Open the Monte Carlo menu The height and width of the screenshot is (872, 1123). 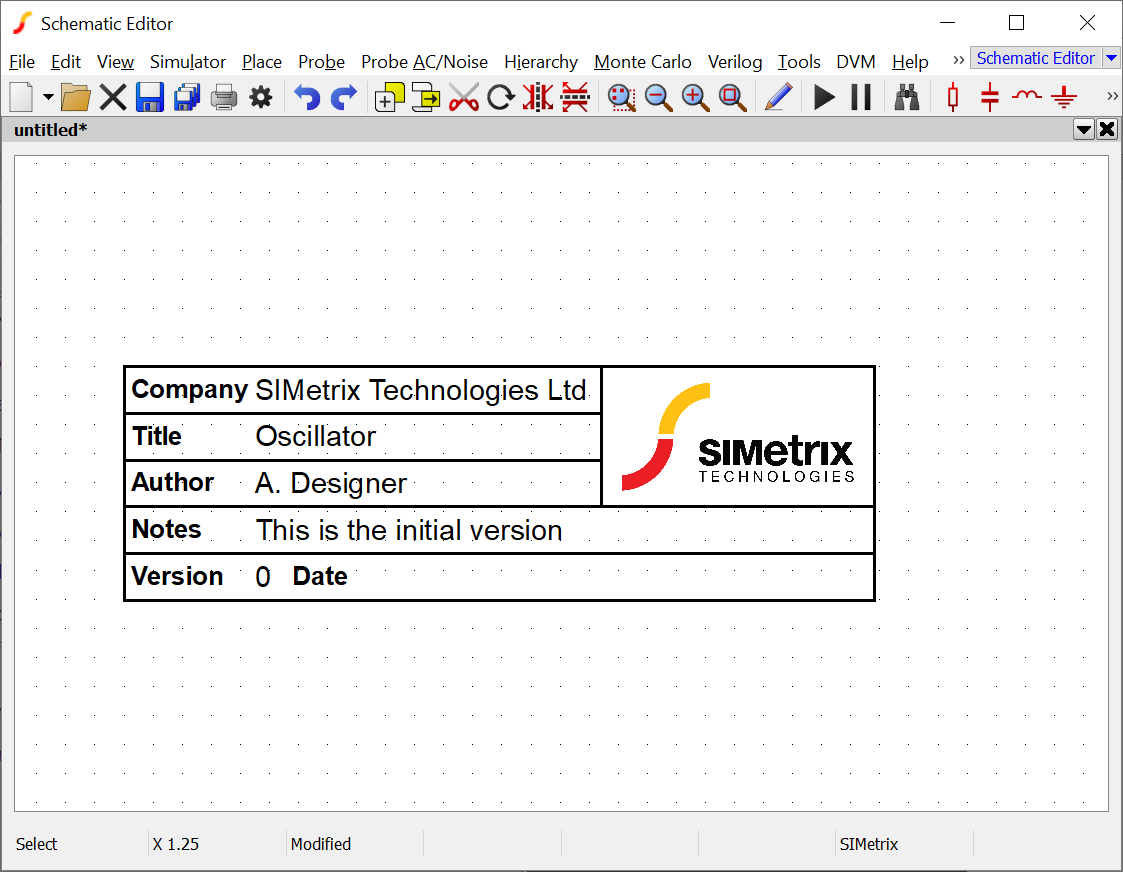click(642, 62)
